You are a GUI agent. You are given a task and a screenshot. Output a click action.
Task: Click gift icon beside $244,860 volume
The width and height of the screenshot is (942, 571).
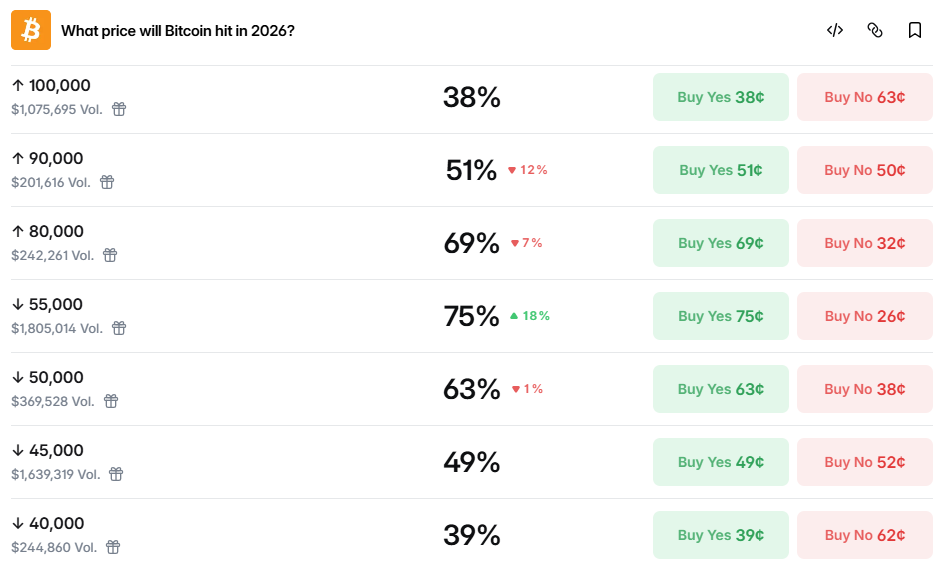pos(113,547)
